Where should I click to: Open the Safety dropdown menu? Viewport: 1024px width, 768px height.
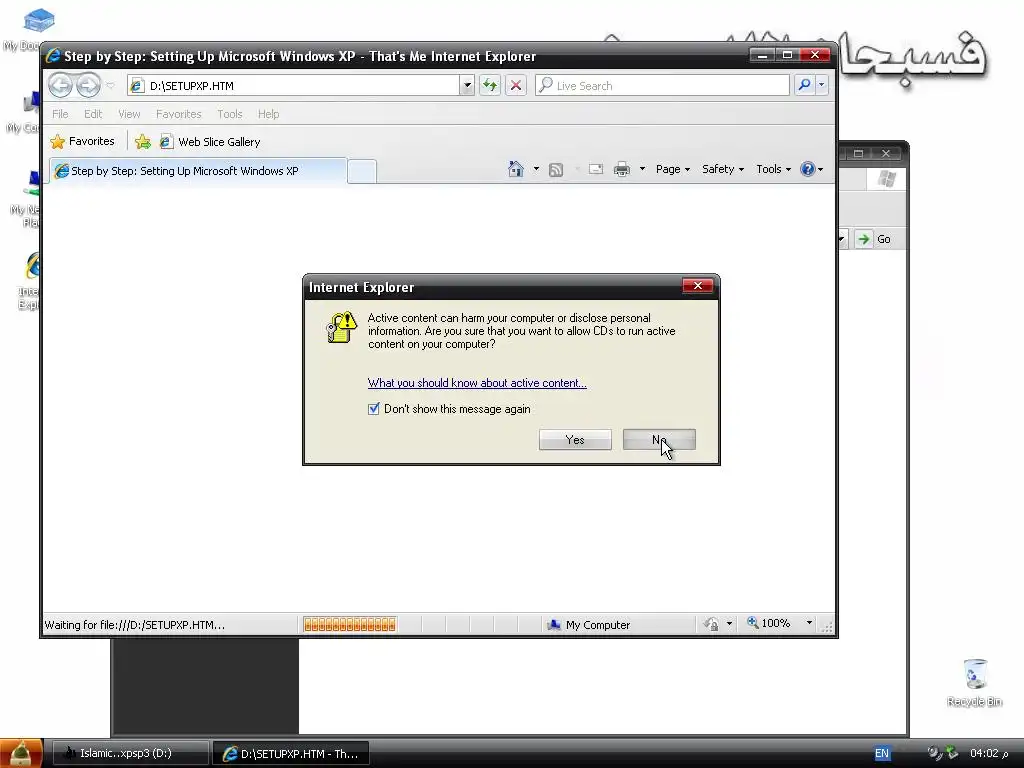[x=723, y=169]
